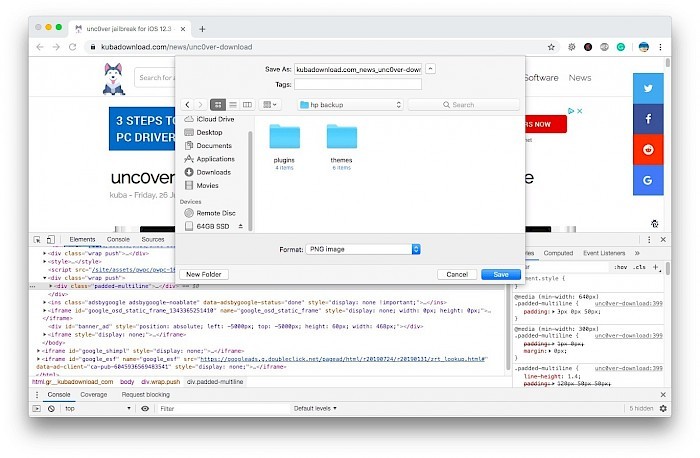Click Cancel in the save dialog
The width and height of the screenshot is (700, 458).
pyautogui.click(x=457, y=275)
